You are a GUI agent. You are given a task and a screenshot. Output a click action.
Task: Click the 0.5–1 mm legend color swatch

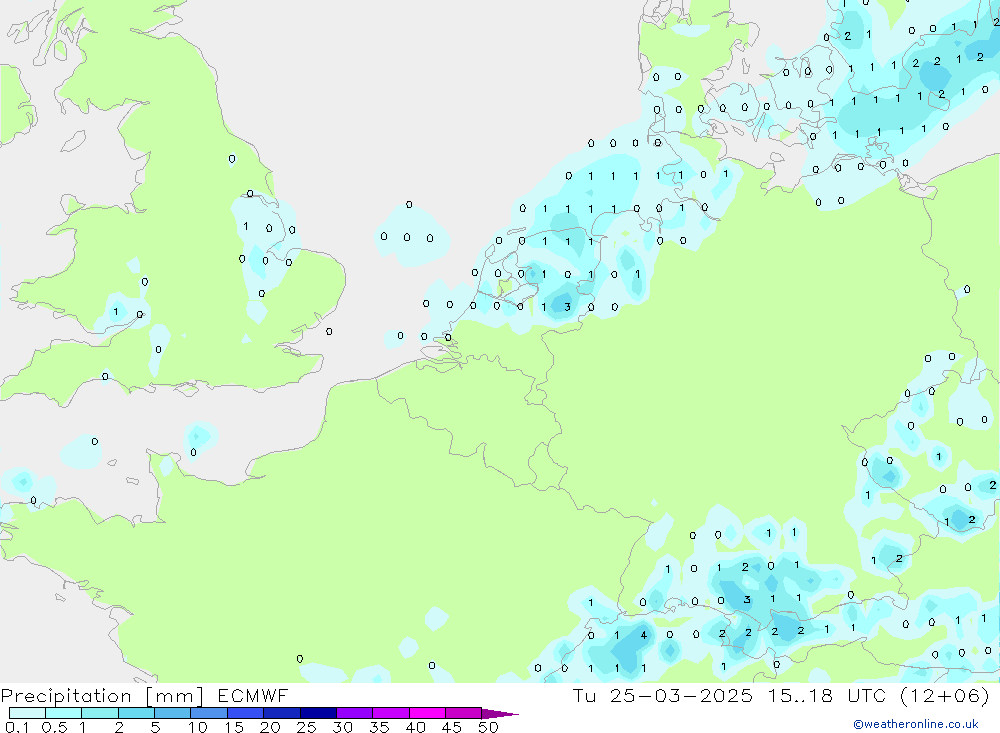(64, 713)
